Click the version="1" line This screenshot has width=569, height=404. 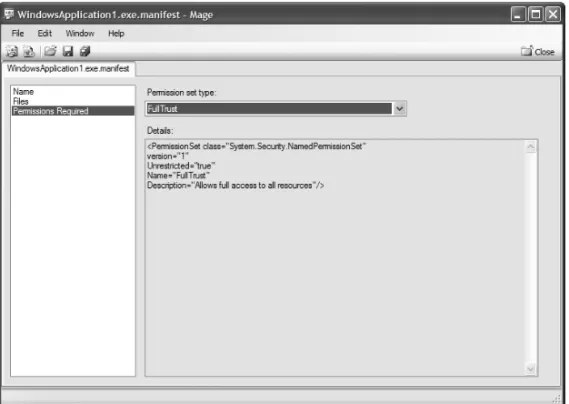[168, 156]
